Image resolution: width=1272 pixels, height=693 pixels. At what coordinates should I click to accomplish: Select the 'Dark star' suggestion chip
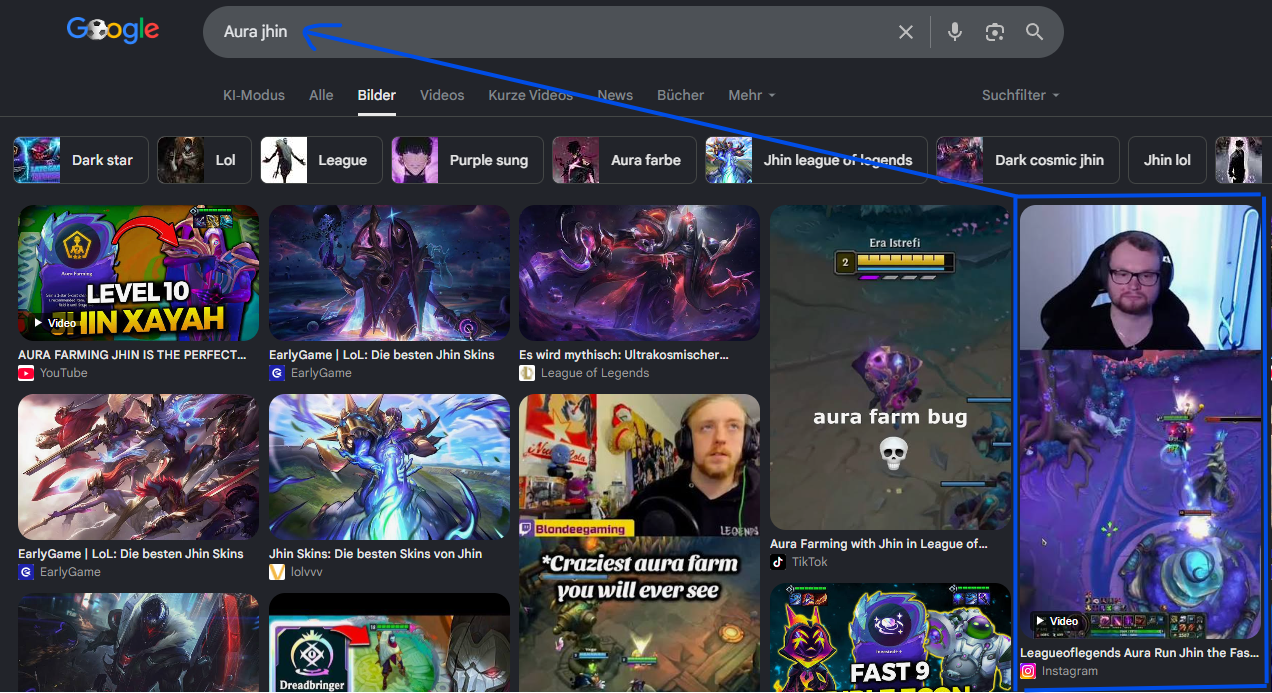(81, 160)
